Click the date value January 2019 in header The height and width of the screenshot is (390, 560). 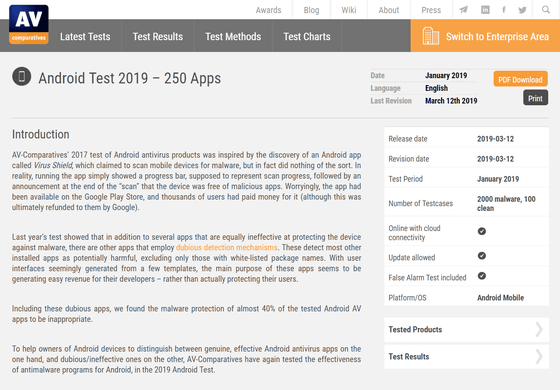[x=446, y=75]
